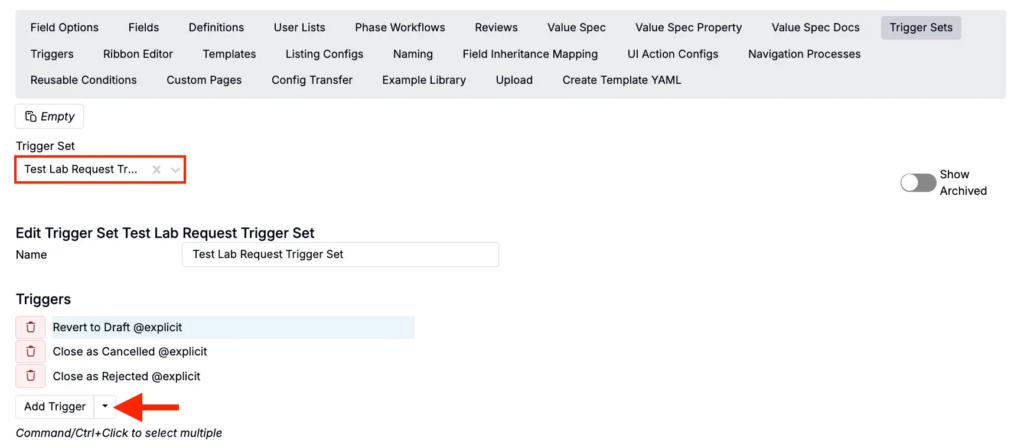Switch to the Phase Workflows tab

[x=400, y=27]
